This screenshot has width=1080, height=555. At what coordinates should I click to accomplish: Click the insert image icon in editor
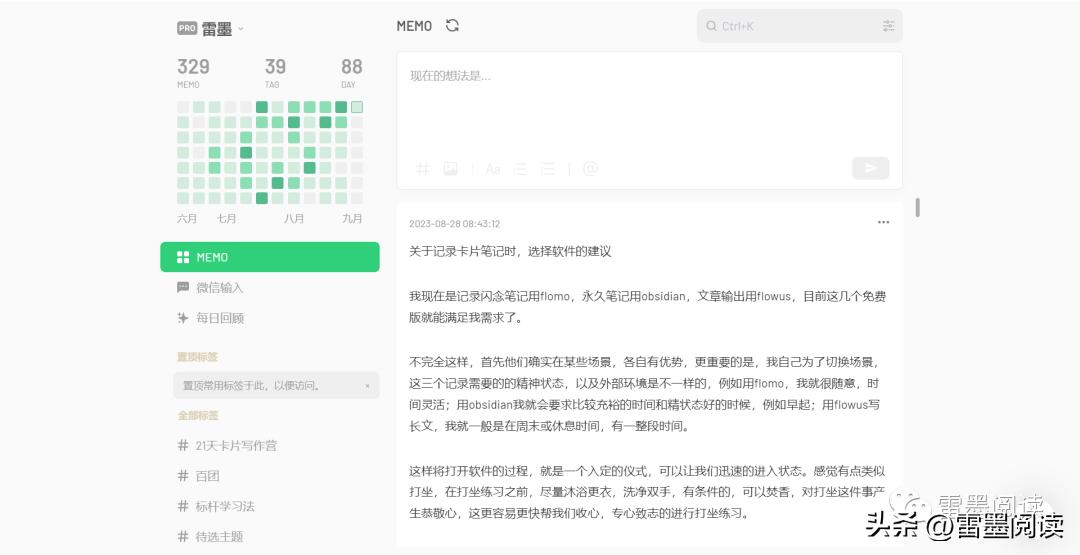pos(451,169)
